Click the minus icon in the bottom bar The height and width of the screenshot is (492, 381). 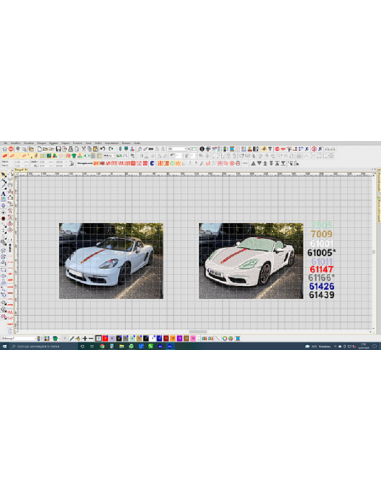coord(91,338)
